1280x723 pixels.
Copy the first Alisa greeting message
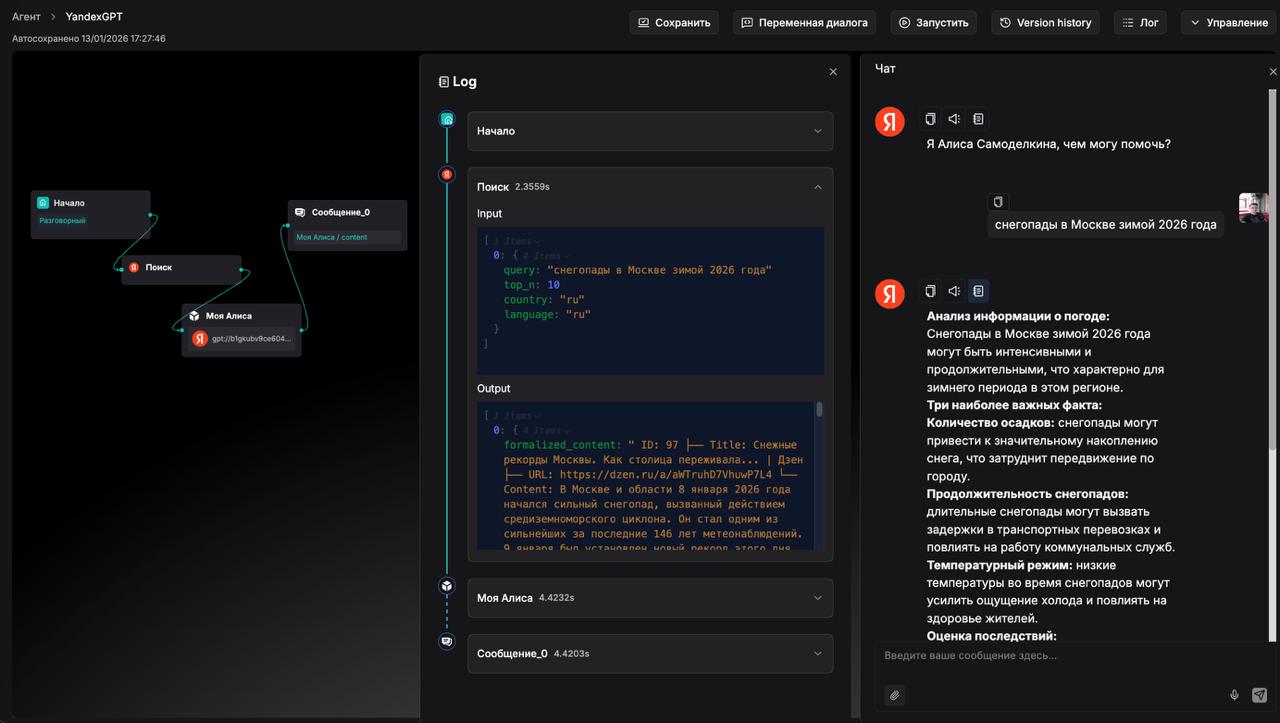(930, 119)
